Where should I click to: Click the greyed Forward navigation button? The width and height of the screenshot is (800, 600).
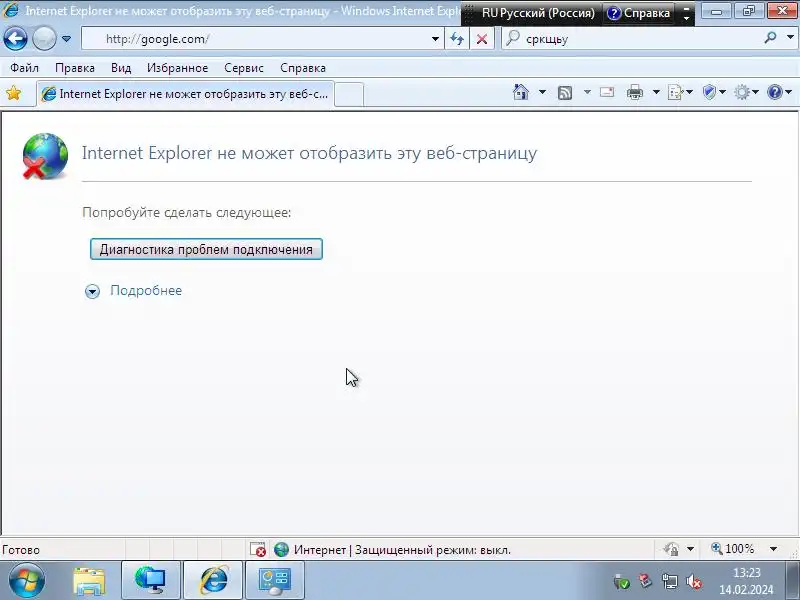(x=44, y=39)
